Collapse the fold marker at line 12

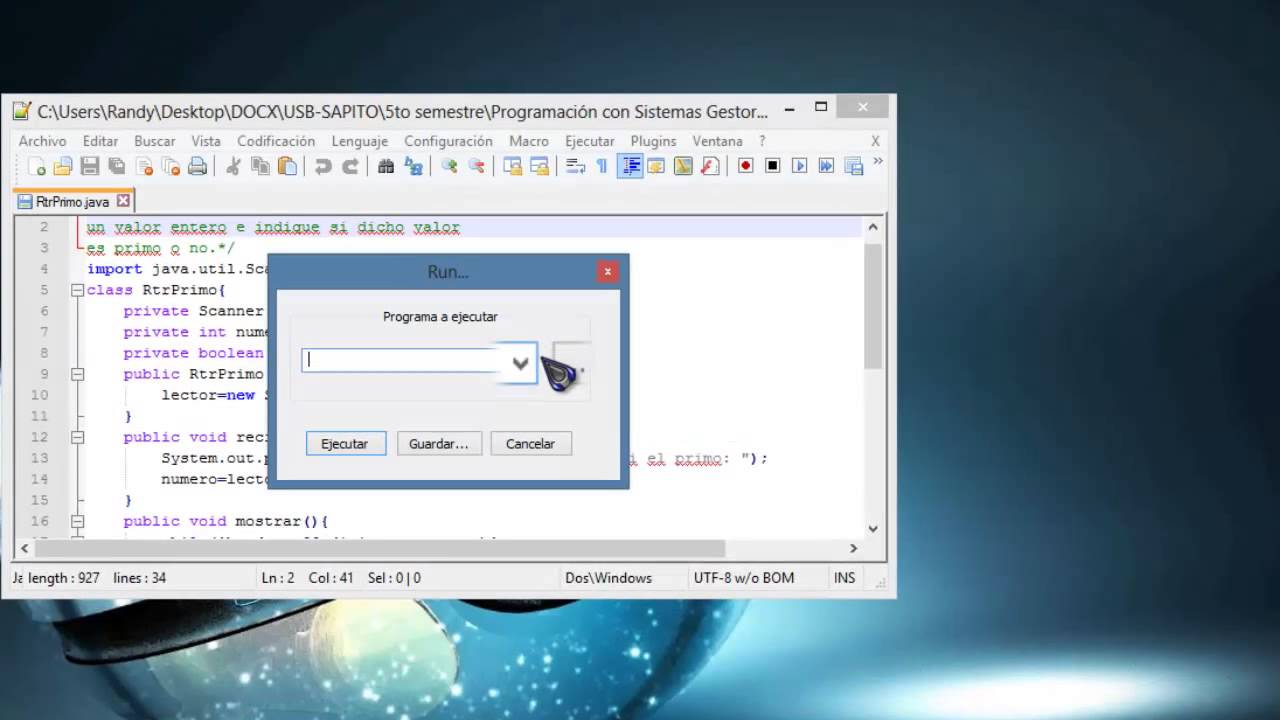[x=77, y=437]
